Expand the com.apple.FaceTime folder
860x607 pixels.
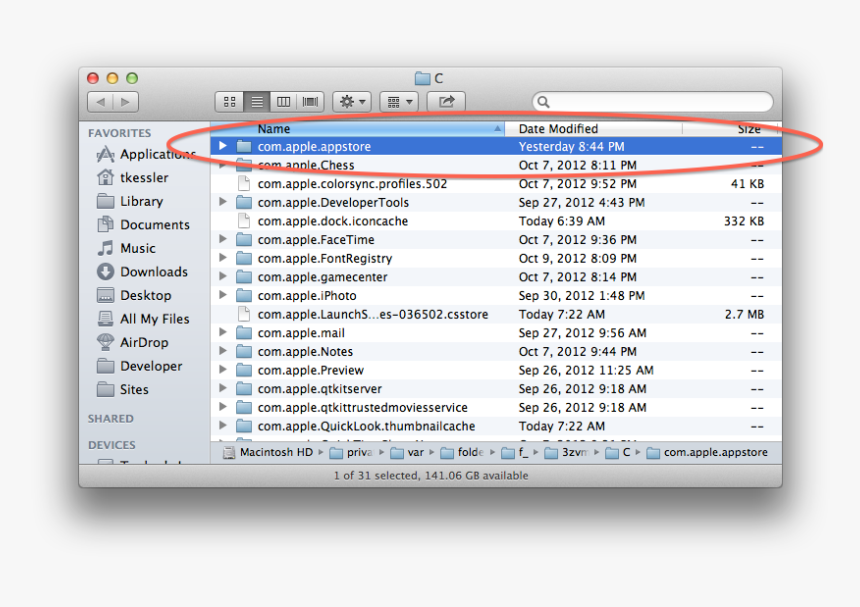click(223, 239)
